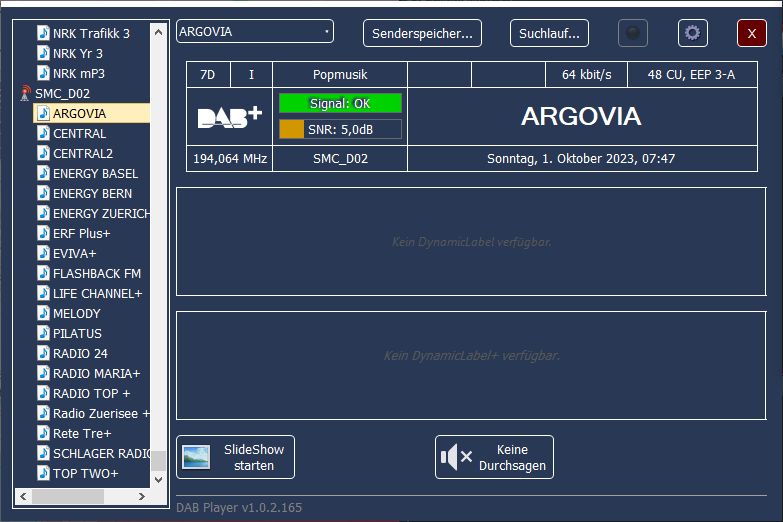Select station PILATUS
Image resolution: width=783 pixels, height=522 pixels.
coord(77,333)
